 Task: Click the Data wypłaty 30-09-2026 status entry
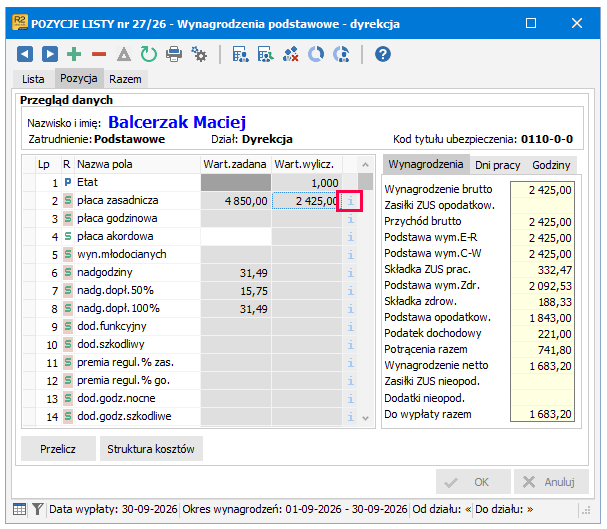click(113, 509)
